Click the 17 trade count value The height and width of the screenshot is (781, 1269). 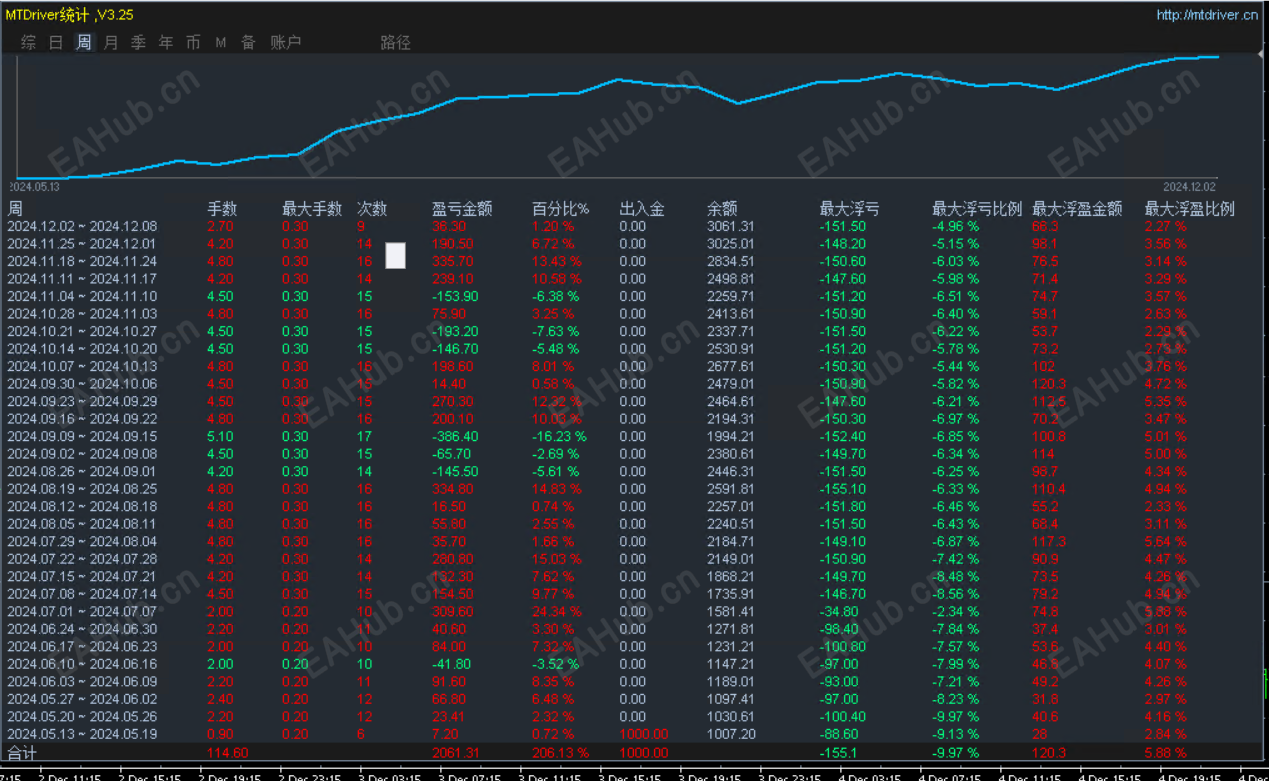(x=365, y=436)
